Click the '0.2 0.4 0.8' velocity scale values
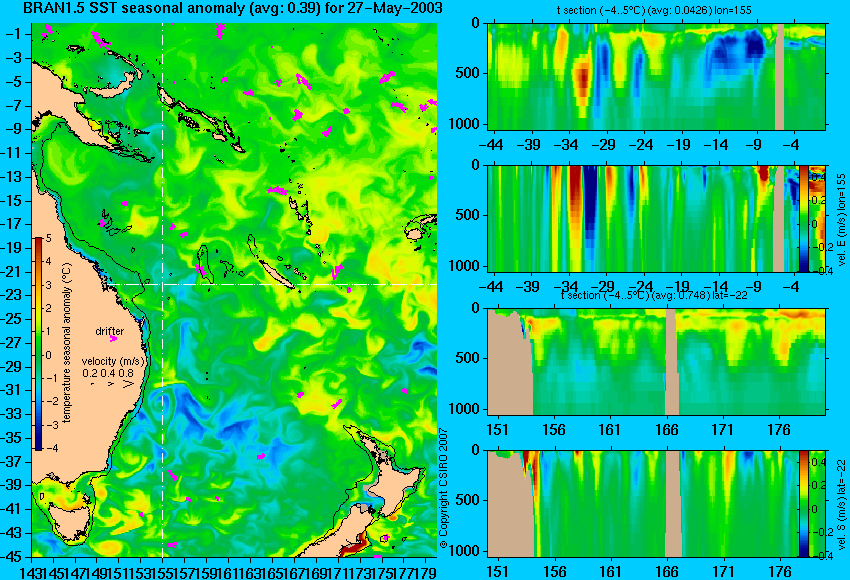This screenshot has width=850, height=580. coord(108,373)
